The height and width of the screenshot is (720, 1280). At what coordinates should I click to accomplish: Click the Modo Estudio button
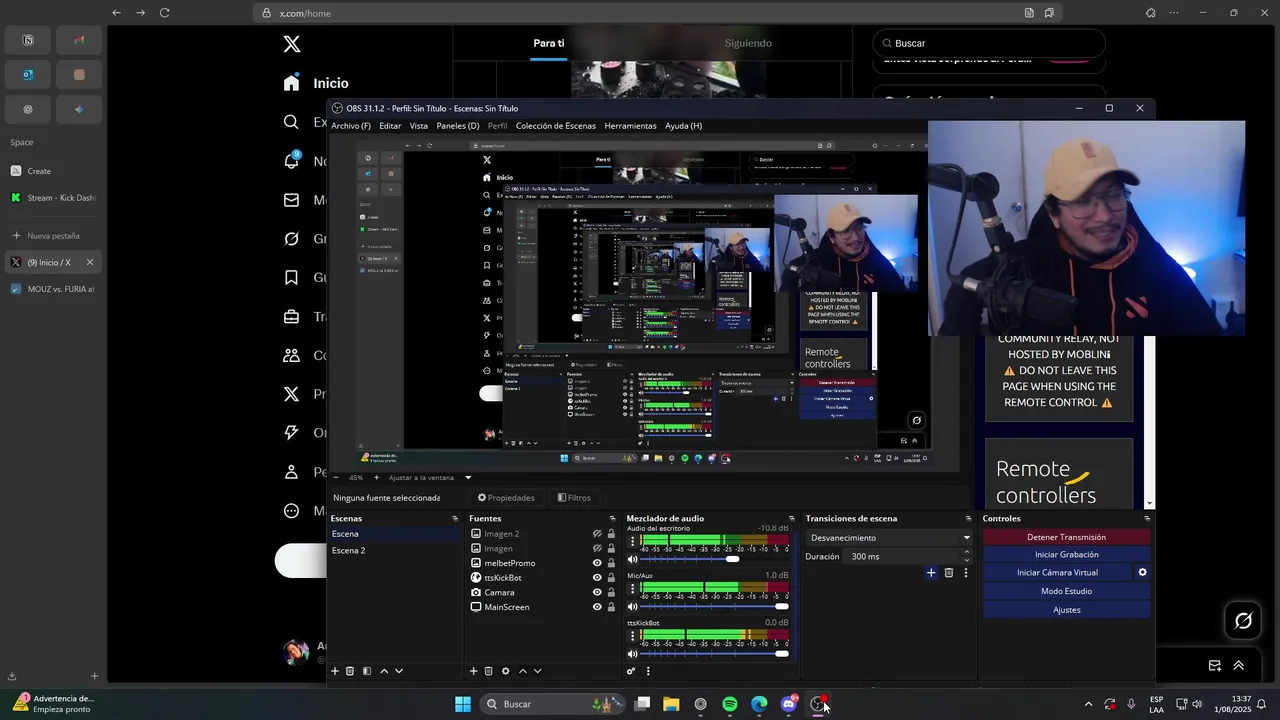[1066, 591]
